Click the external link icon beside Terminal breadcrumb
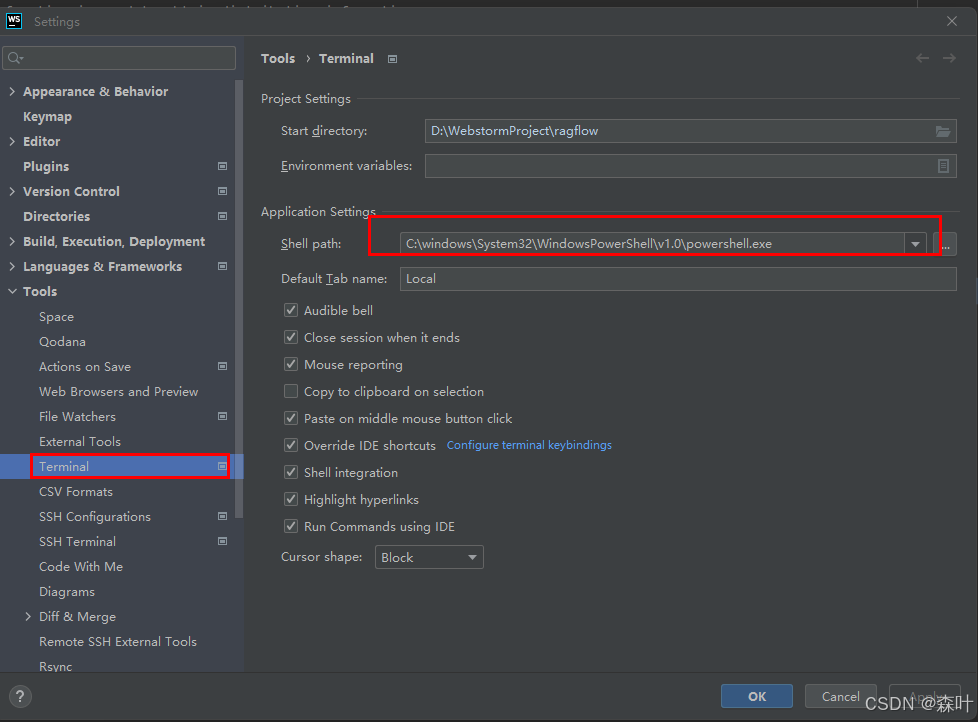 pos(391,58)
